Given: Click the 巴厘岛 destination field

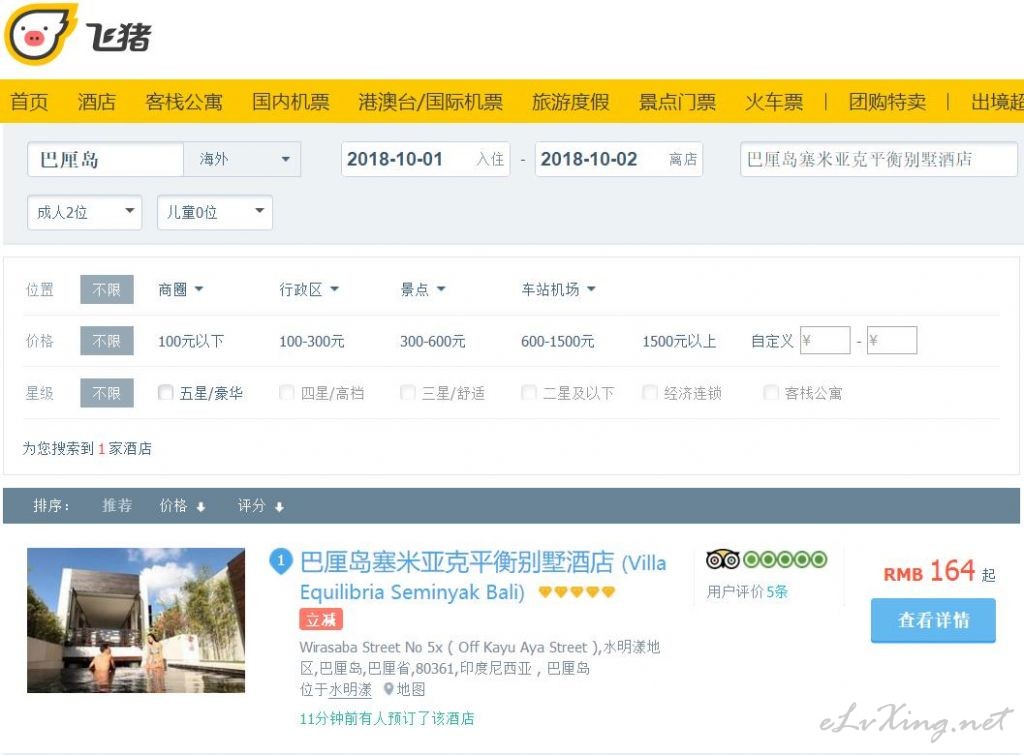Looking at the screenshot, I should coord(105,159).
